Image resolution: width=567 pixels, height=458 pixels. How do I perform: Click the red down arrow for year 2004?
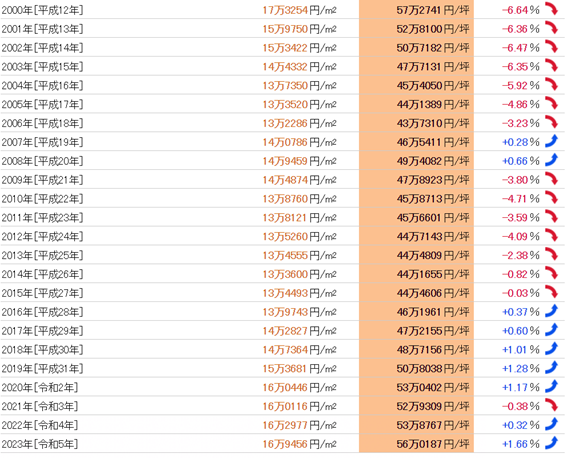pos(551,85)
